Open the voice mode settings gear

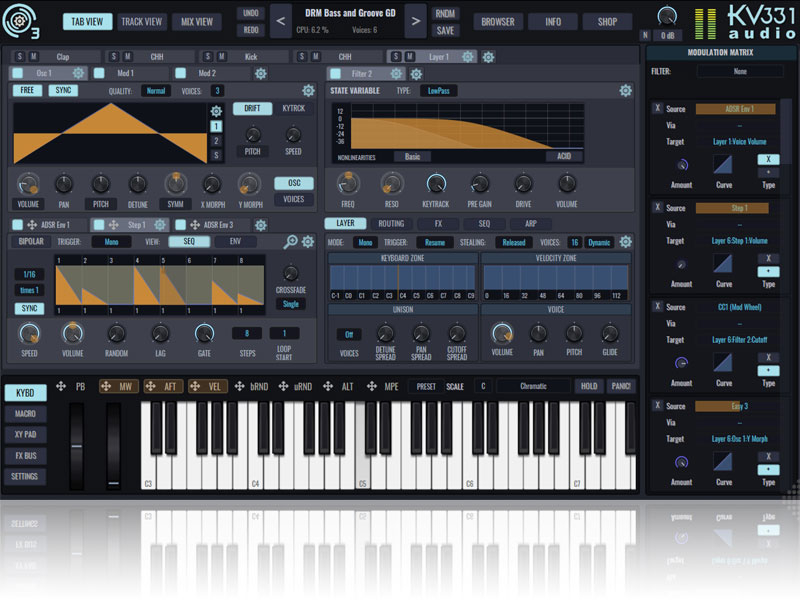626,242
